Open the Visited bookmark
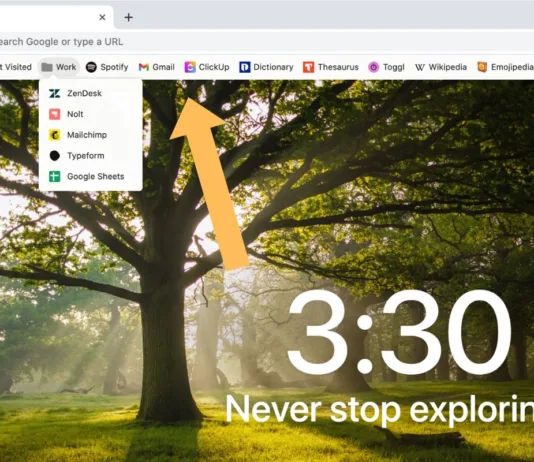 pos(16,67)
